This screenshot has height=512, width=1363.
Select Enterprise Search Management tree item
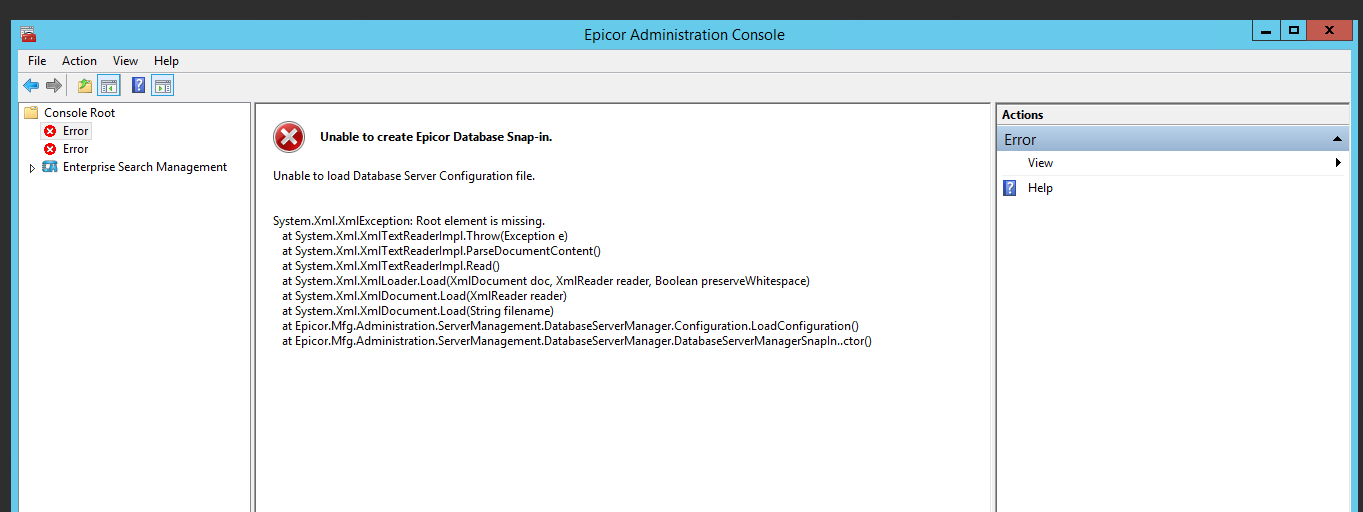pos(144,167)
